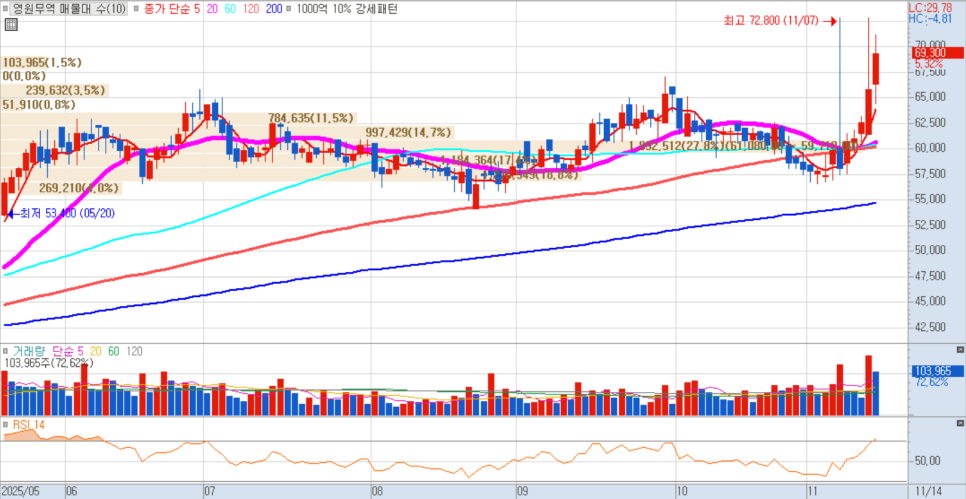This screenshot has height=499, width=966.
Task: Click the 72.62% value on volume axis
Action: coord(930,382)
